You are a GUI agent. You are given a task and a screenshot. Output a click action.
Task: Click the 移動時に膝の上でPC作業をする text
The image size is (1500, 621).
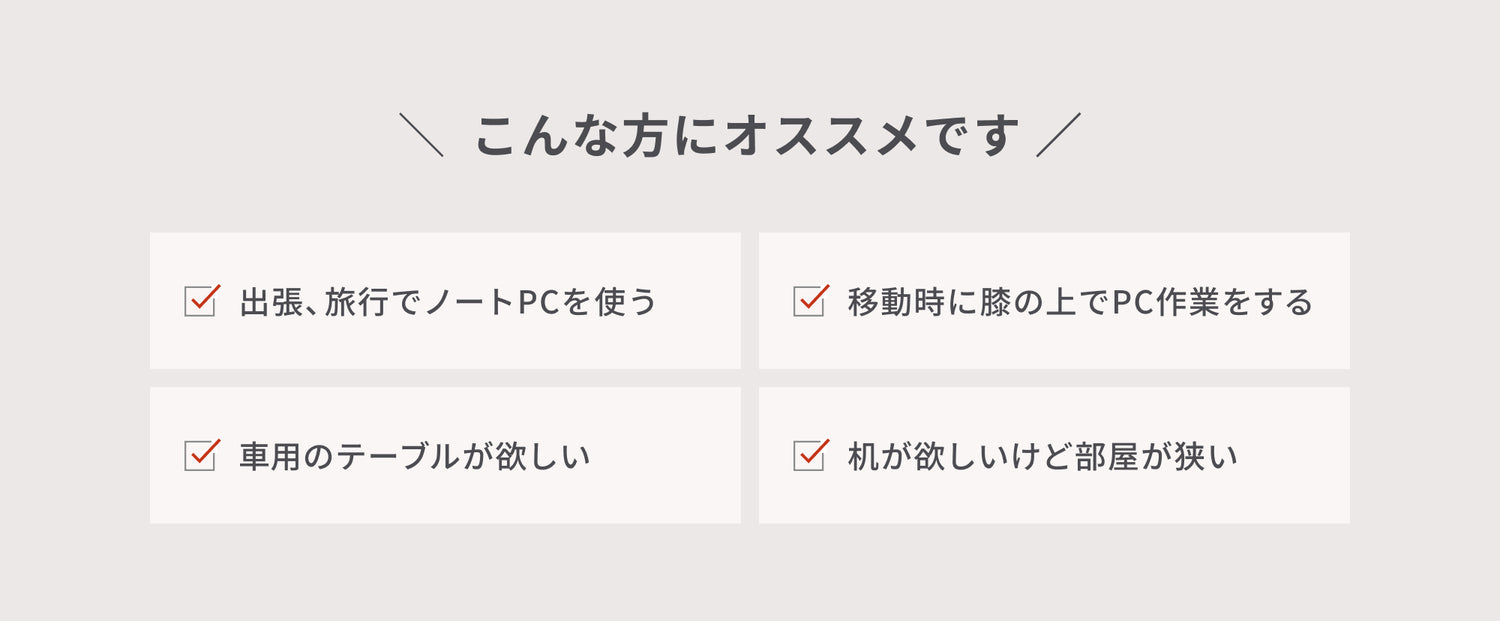click(1080, 301)
